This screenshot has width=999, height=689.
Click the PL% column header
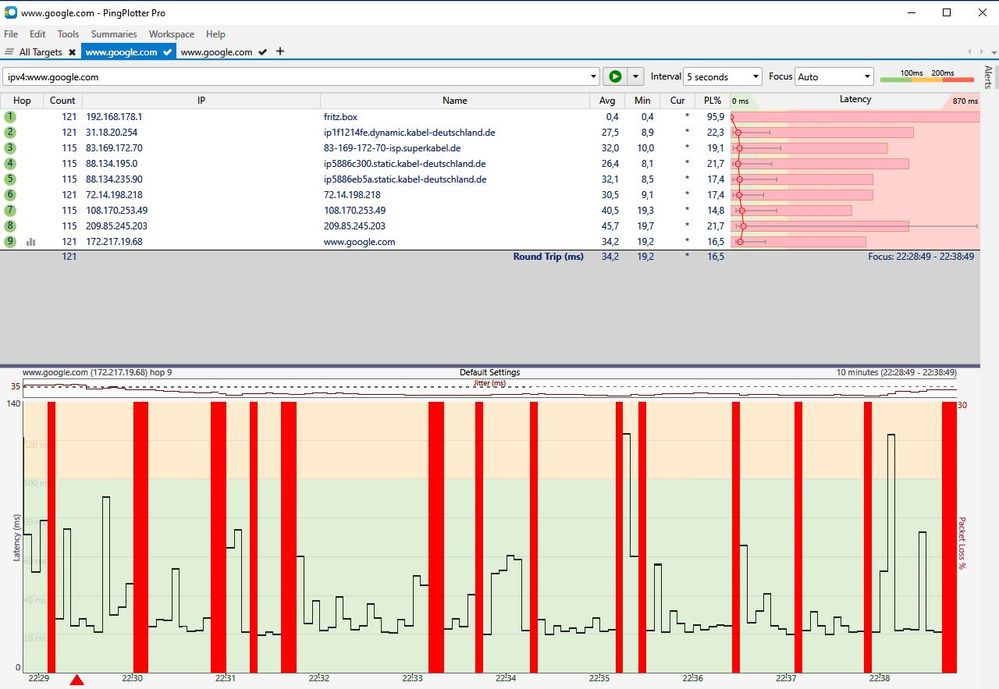[712, 100]
